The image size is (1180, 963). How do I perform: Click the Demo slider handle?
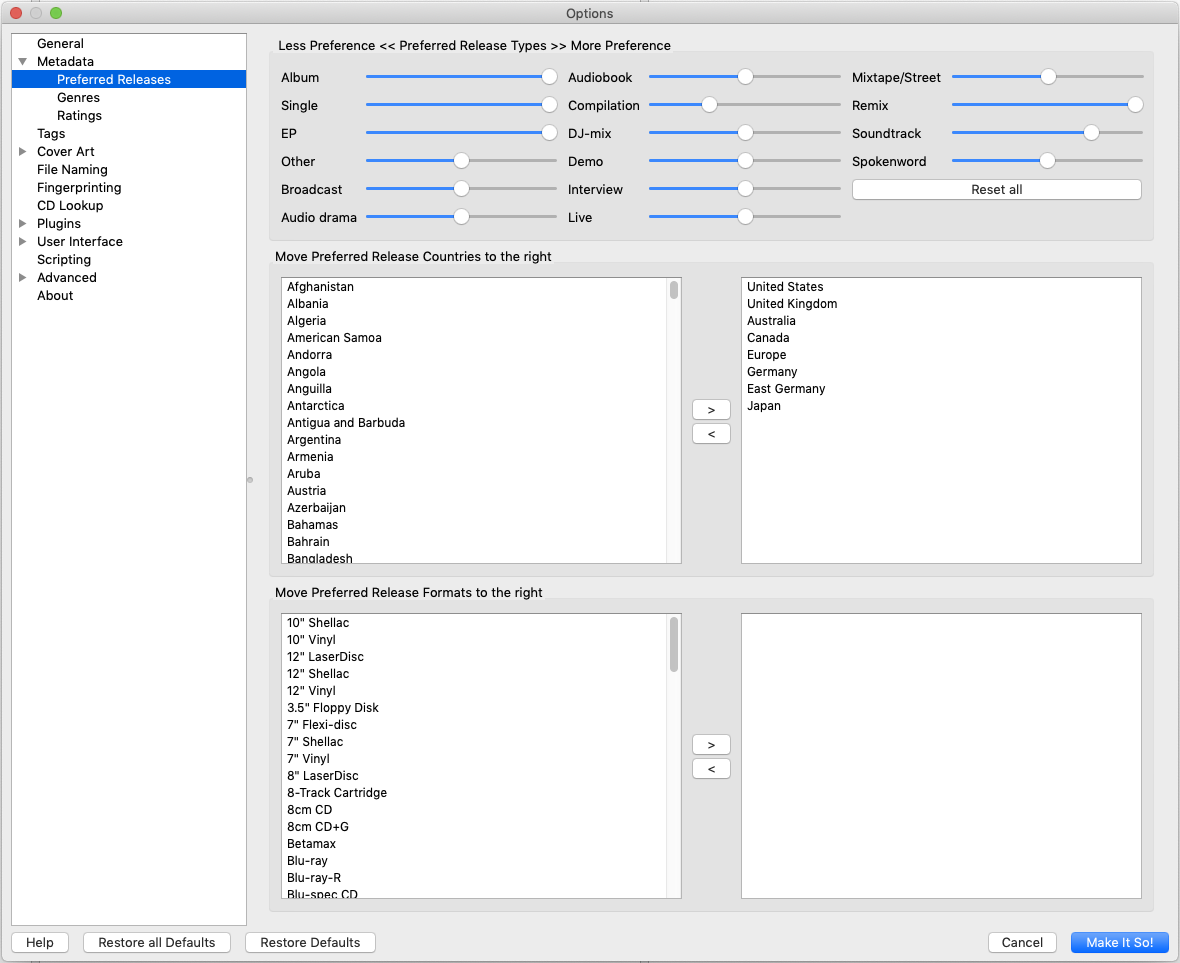pos(745,160)
